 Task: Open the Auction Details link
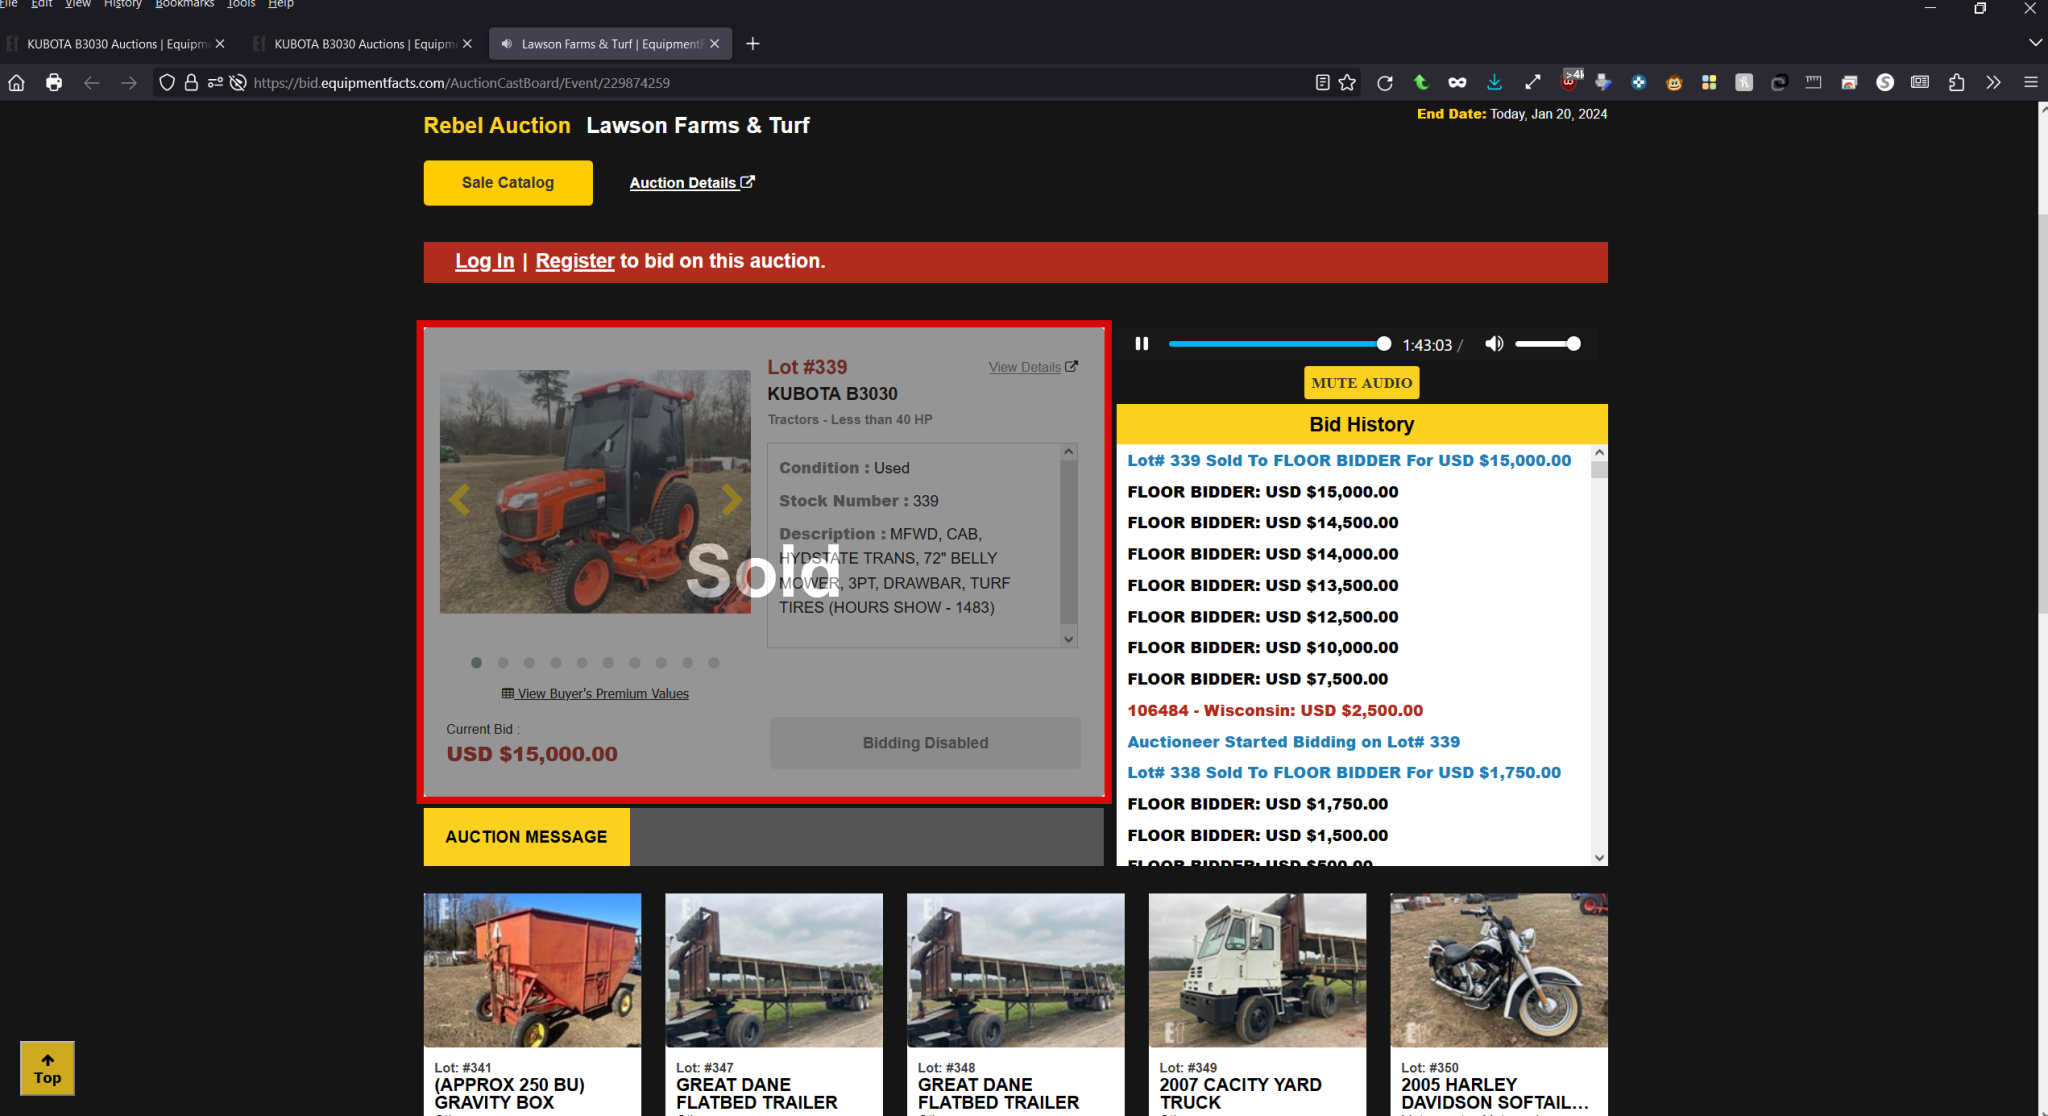tap(692, 183)
